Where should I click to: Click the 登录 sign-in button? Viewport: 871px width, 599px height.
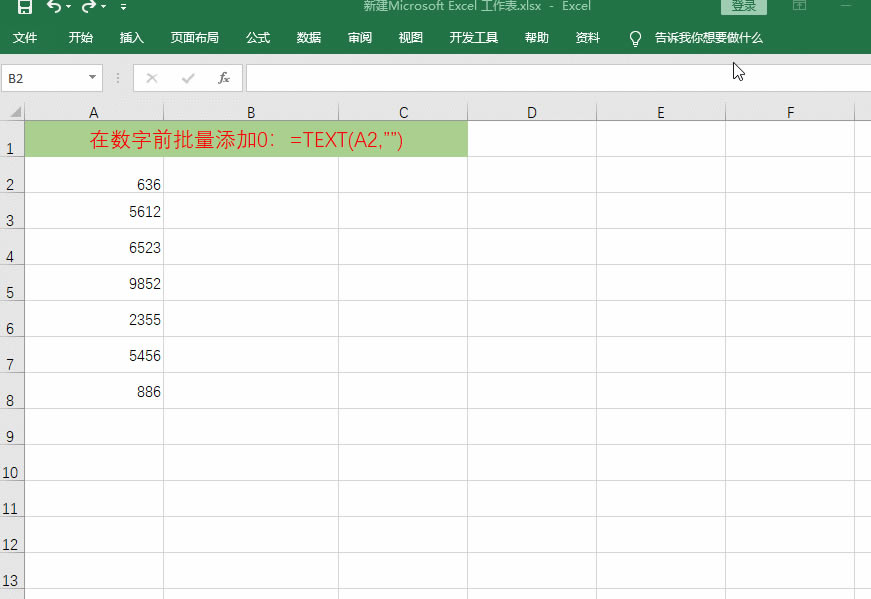tap(743, 6)
